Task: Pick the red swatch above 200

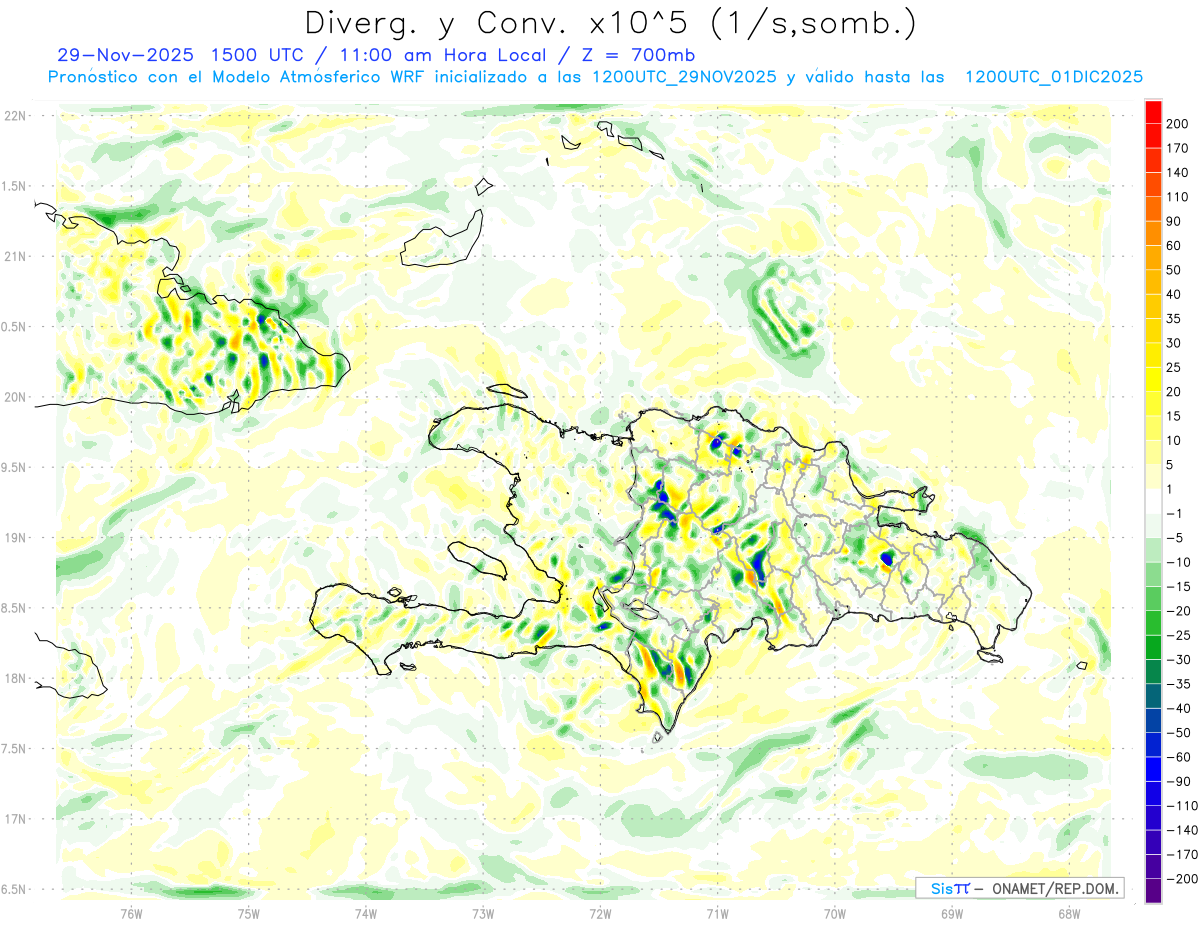Action: (x=1153, y=112)
